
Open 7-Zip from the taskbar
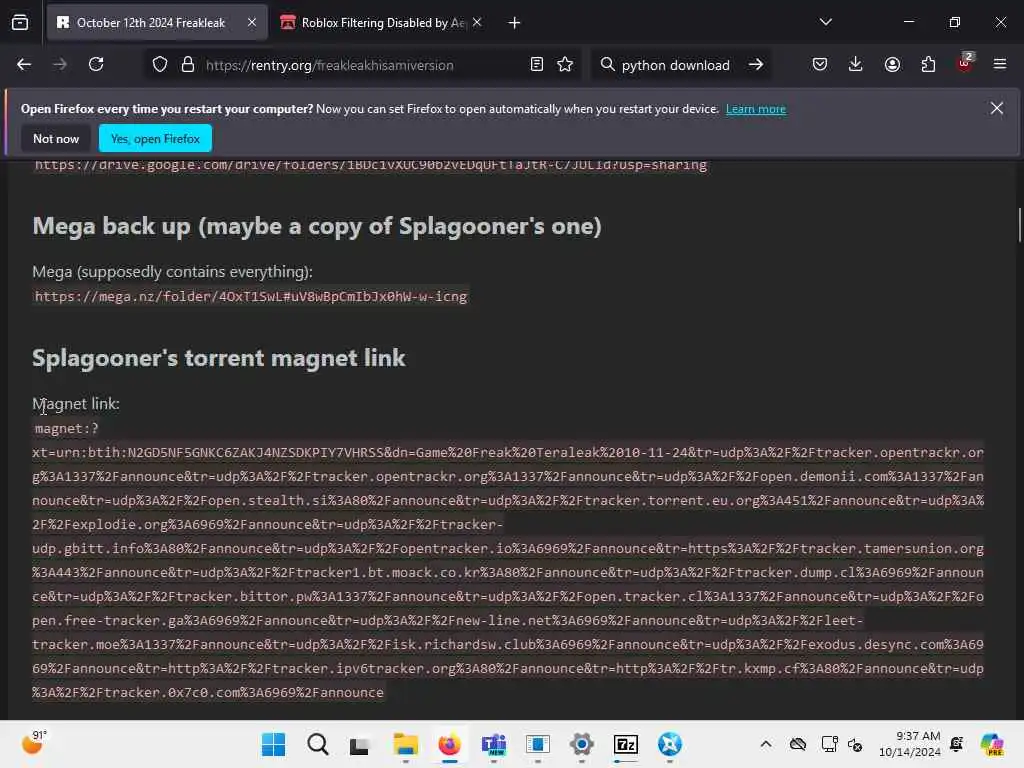[626, 744]
